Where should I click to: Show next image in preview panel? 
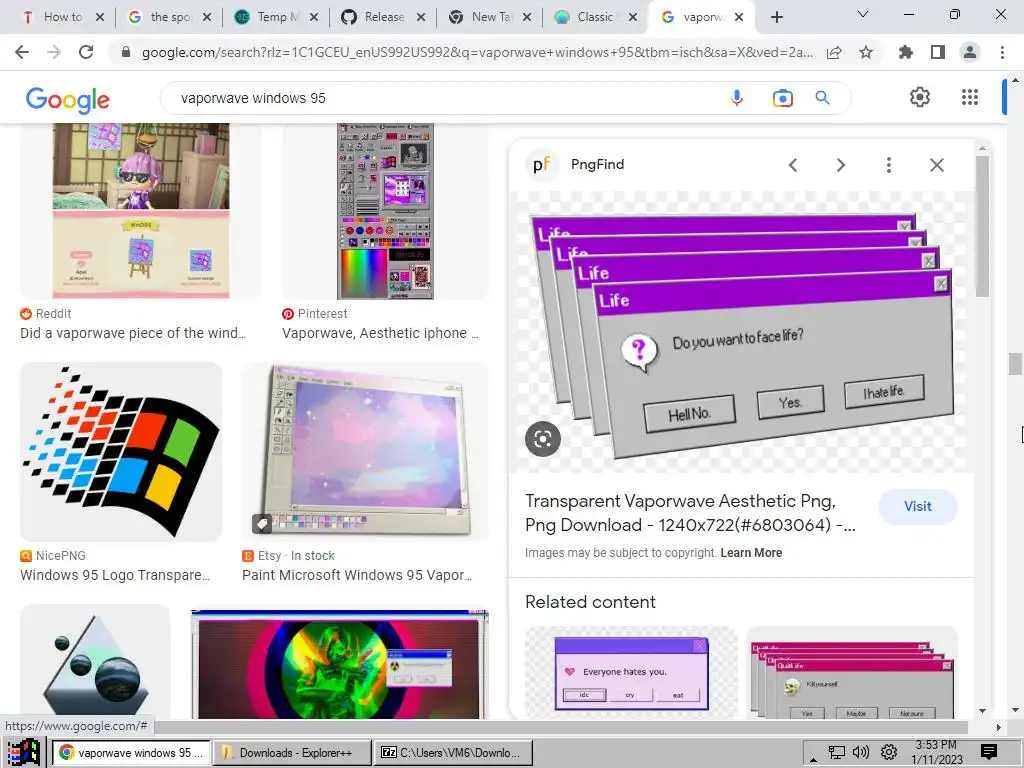click(840, 165)
